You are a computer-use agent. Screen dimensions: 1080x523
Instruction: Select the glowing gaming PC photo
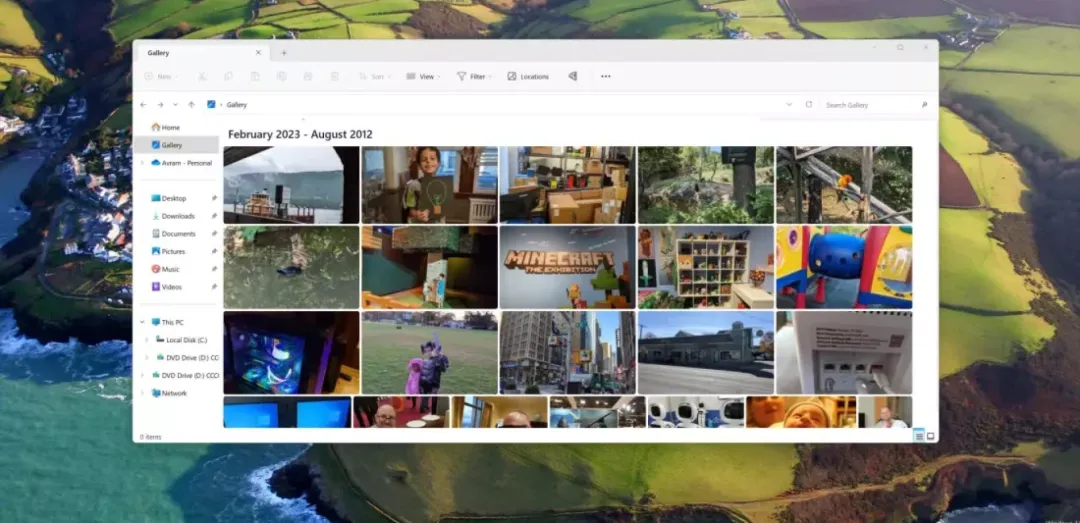291,353
